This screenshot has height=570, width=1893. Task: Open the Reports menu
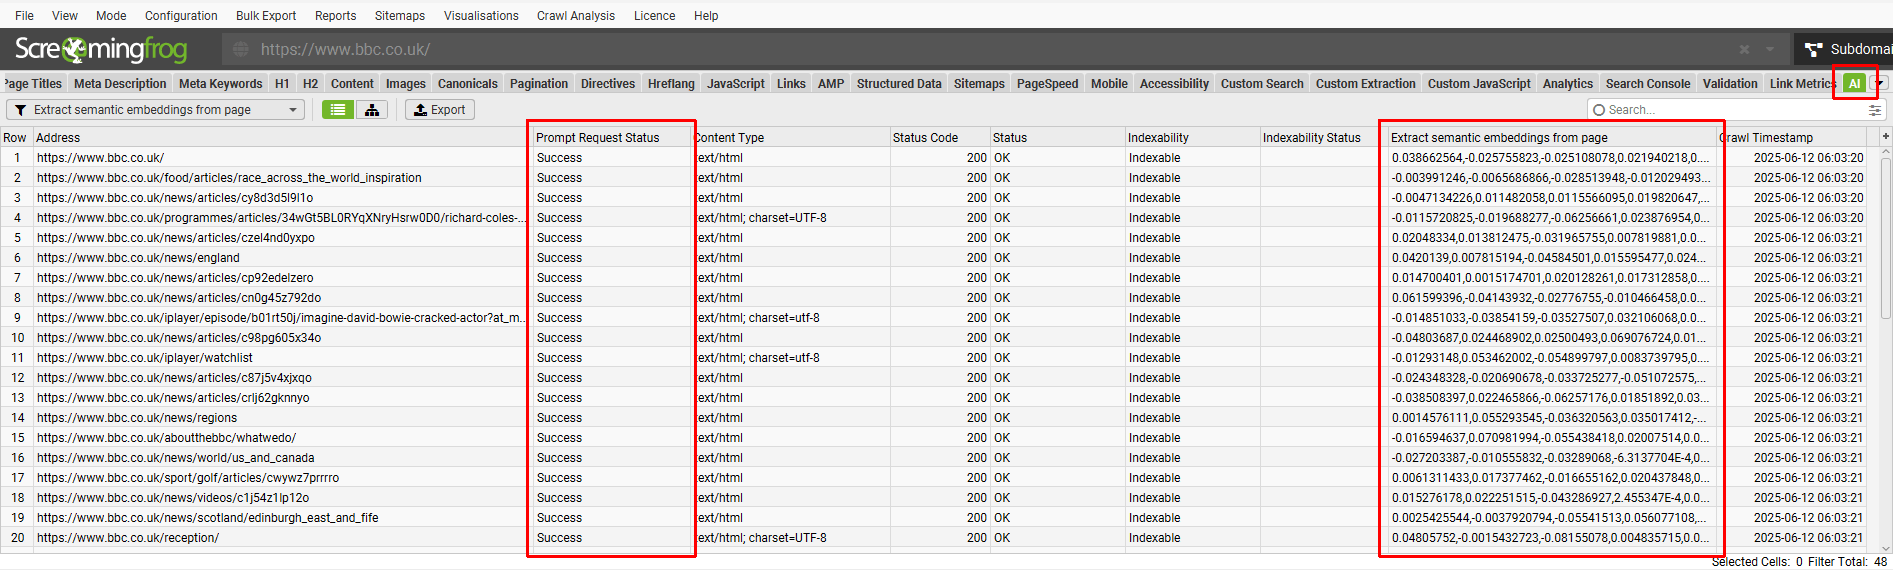[x=335, y=16]
